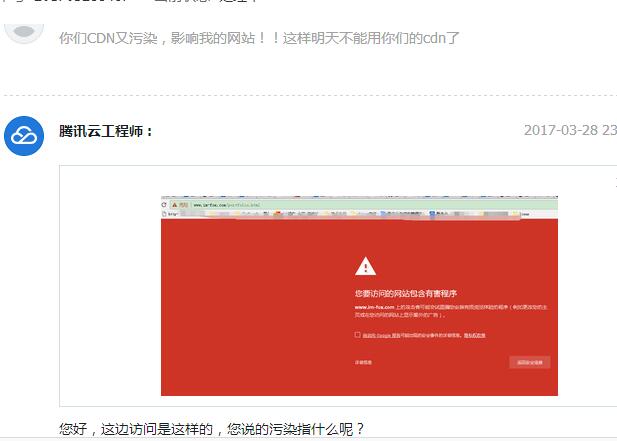Click the page icon beside http bookmark

tap(165, 214)
